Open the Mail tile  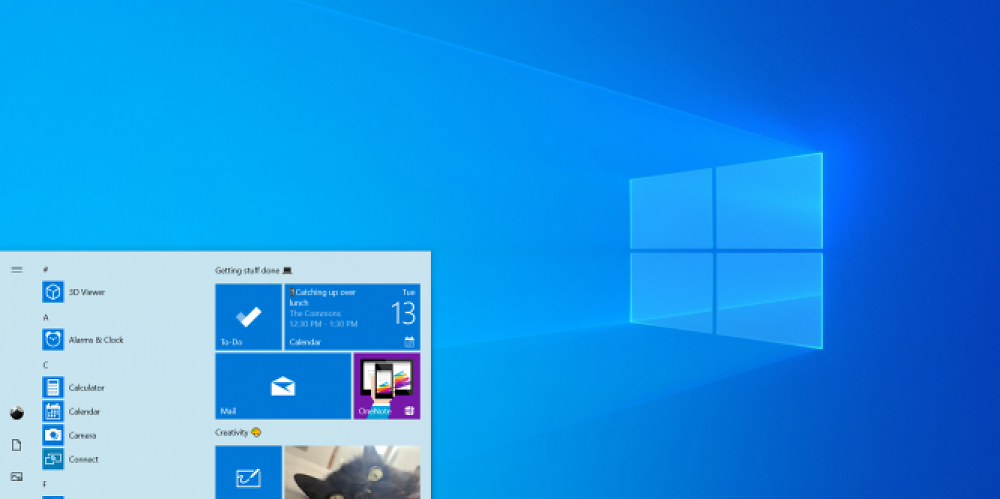[x=283, y=386]
